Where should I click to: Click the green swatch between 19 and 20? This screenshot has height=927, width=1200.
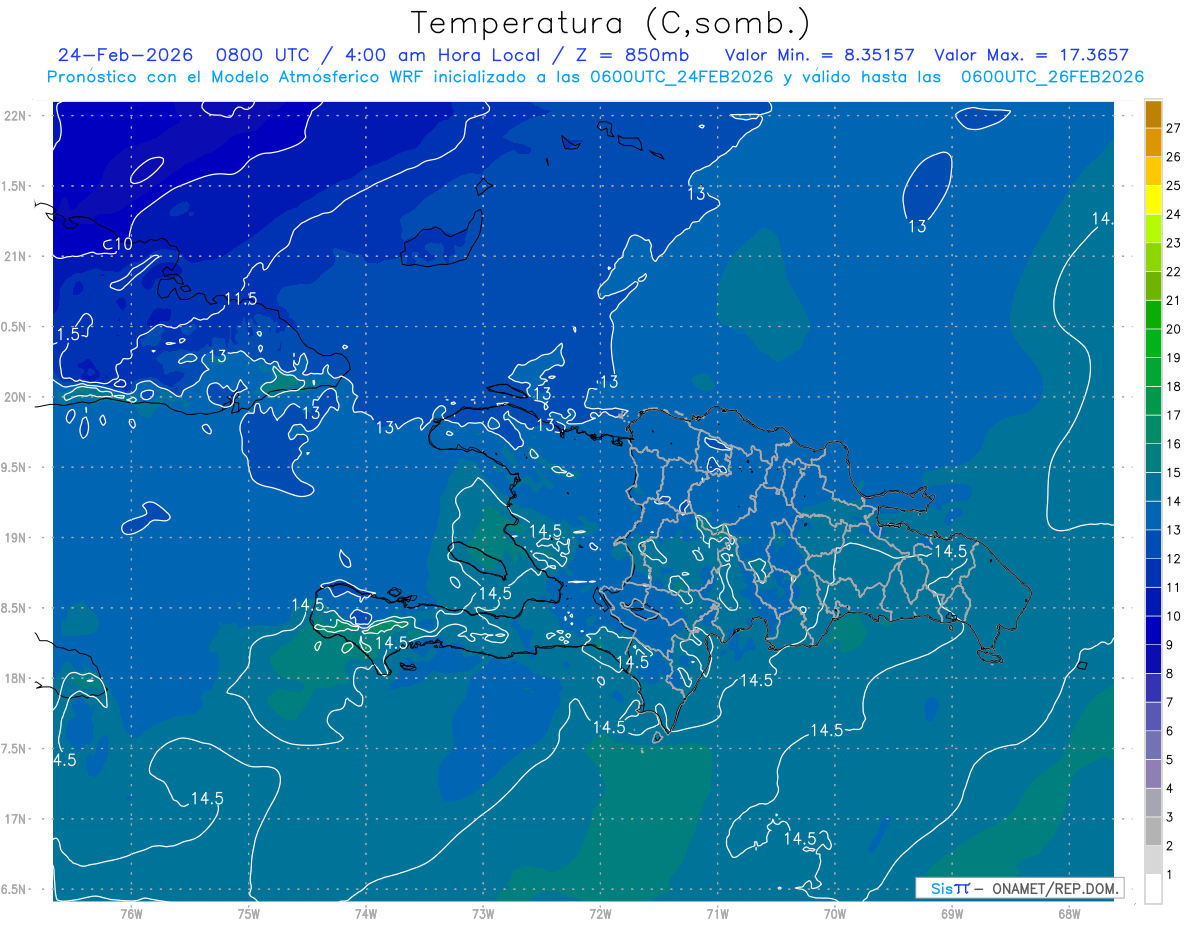[x=1153, y=343]
